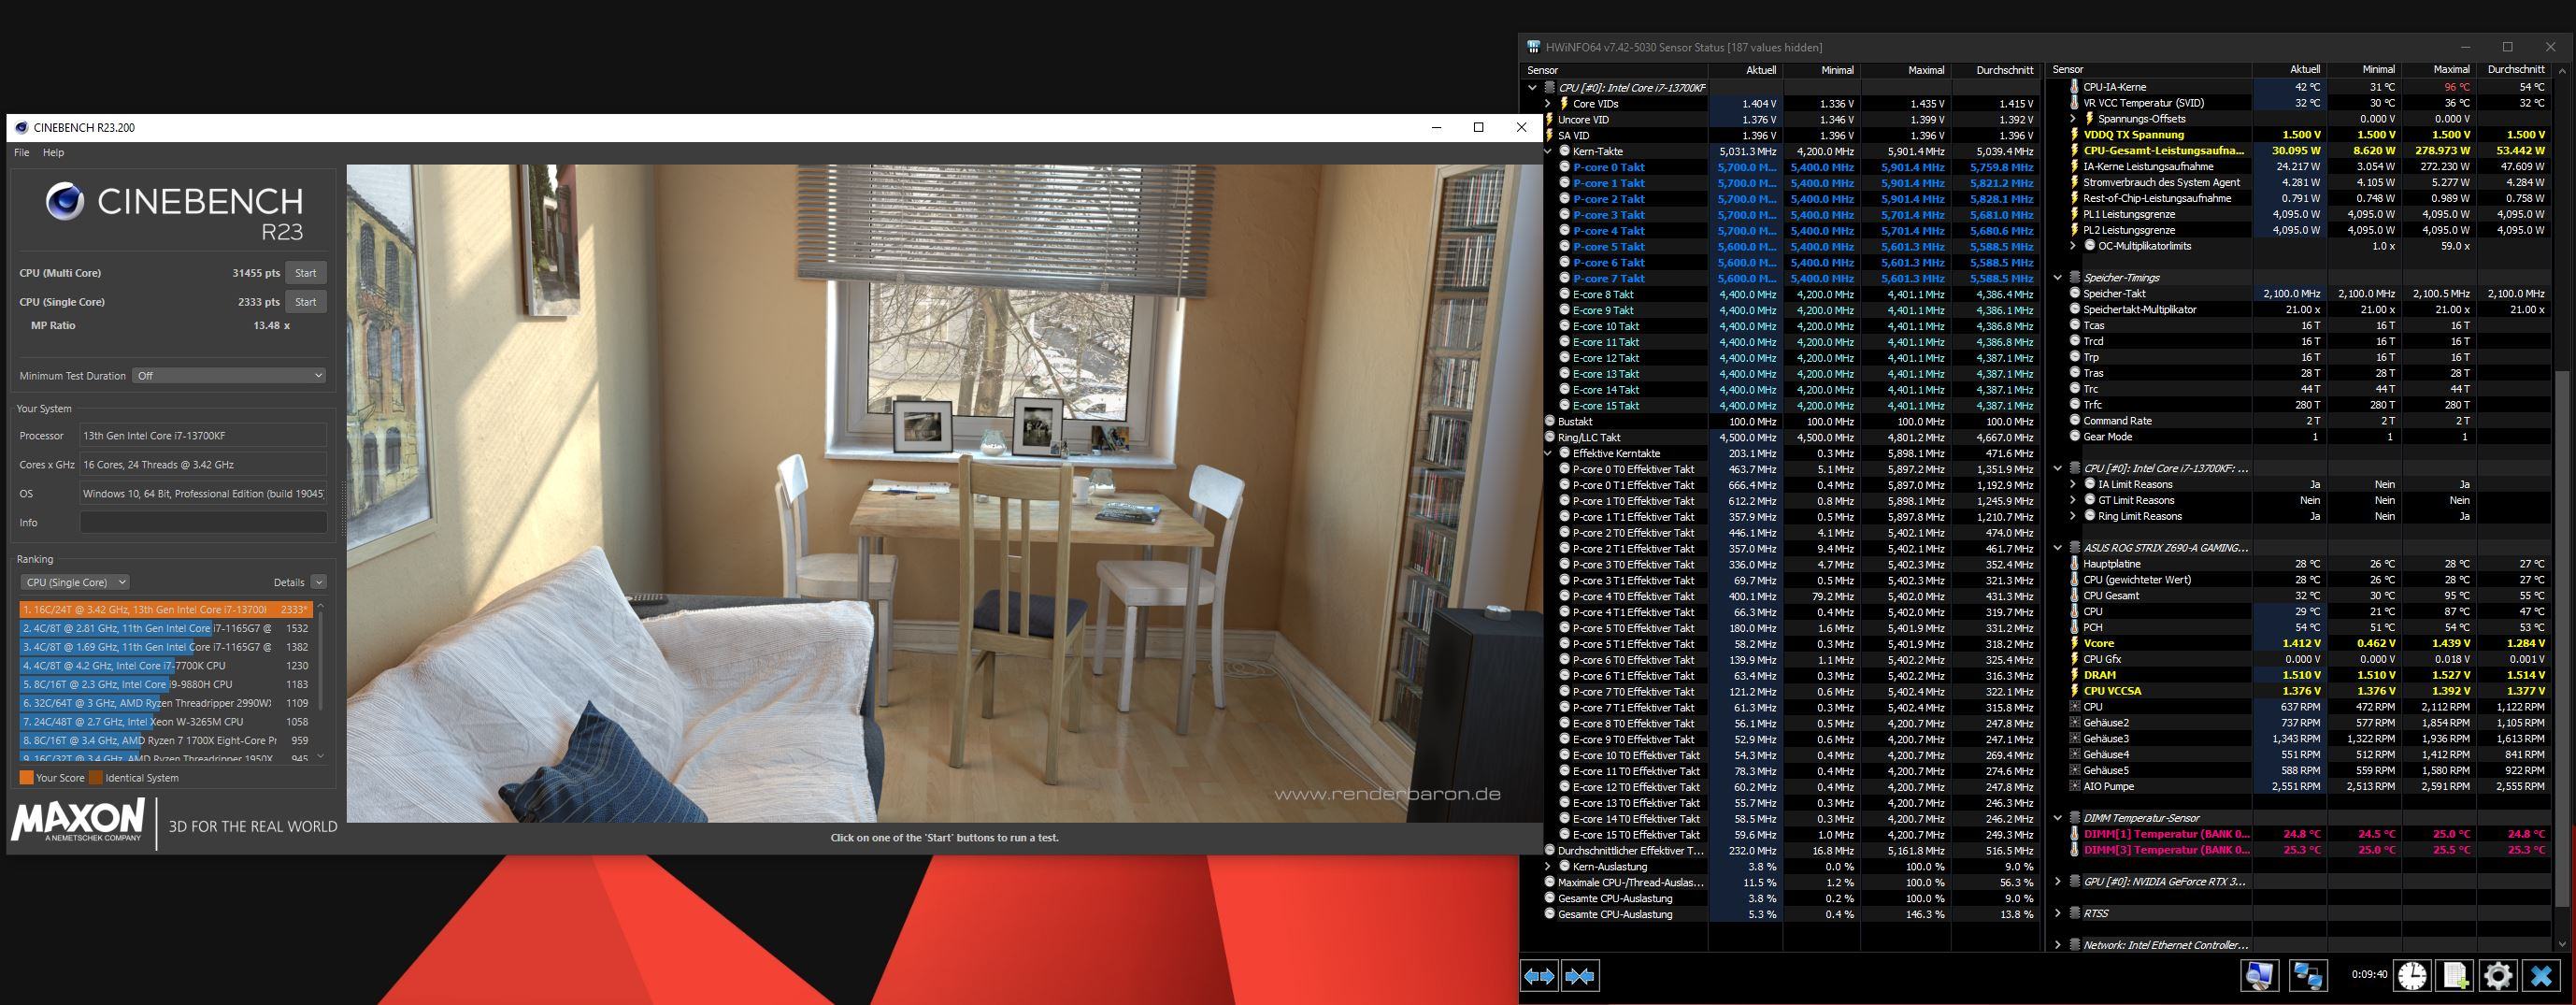Screen dimensions: 2576x1005
Task: Click the HWiNFO64 title bar app icon
Action: click(x=1533, y=47)
